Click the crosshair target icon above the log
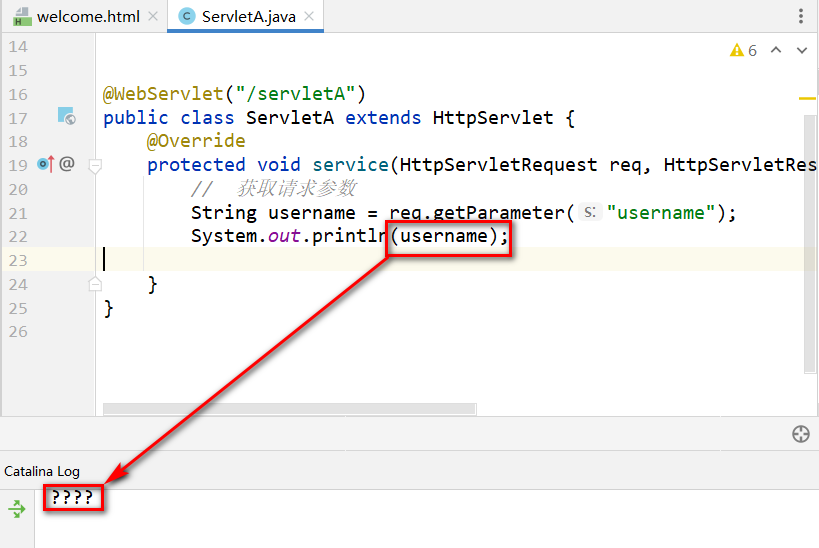 pyautogui.click(x=800, y=434)
